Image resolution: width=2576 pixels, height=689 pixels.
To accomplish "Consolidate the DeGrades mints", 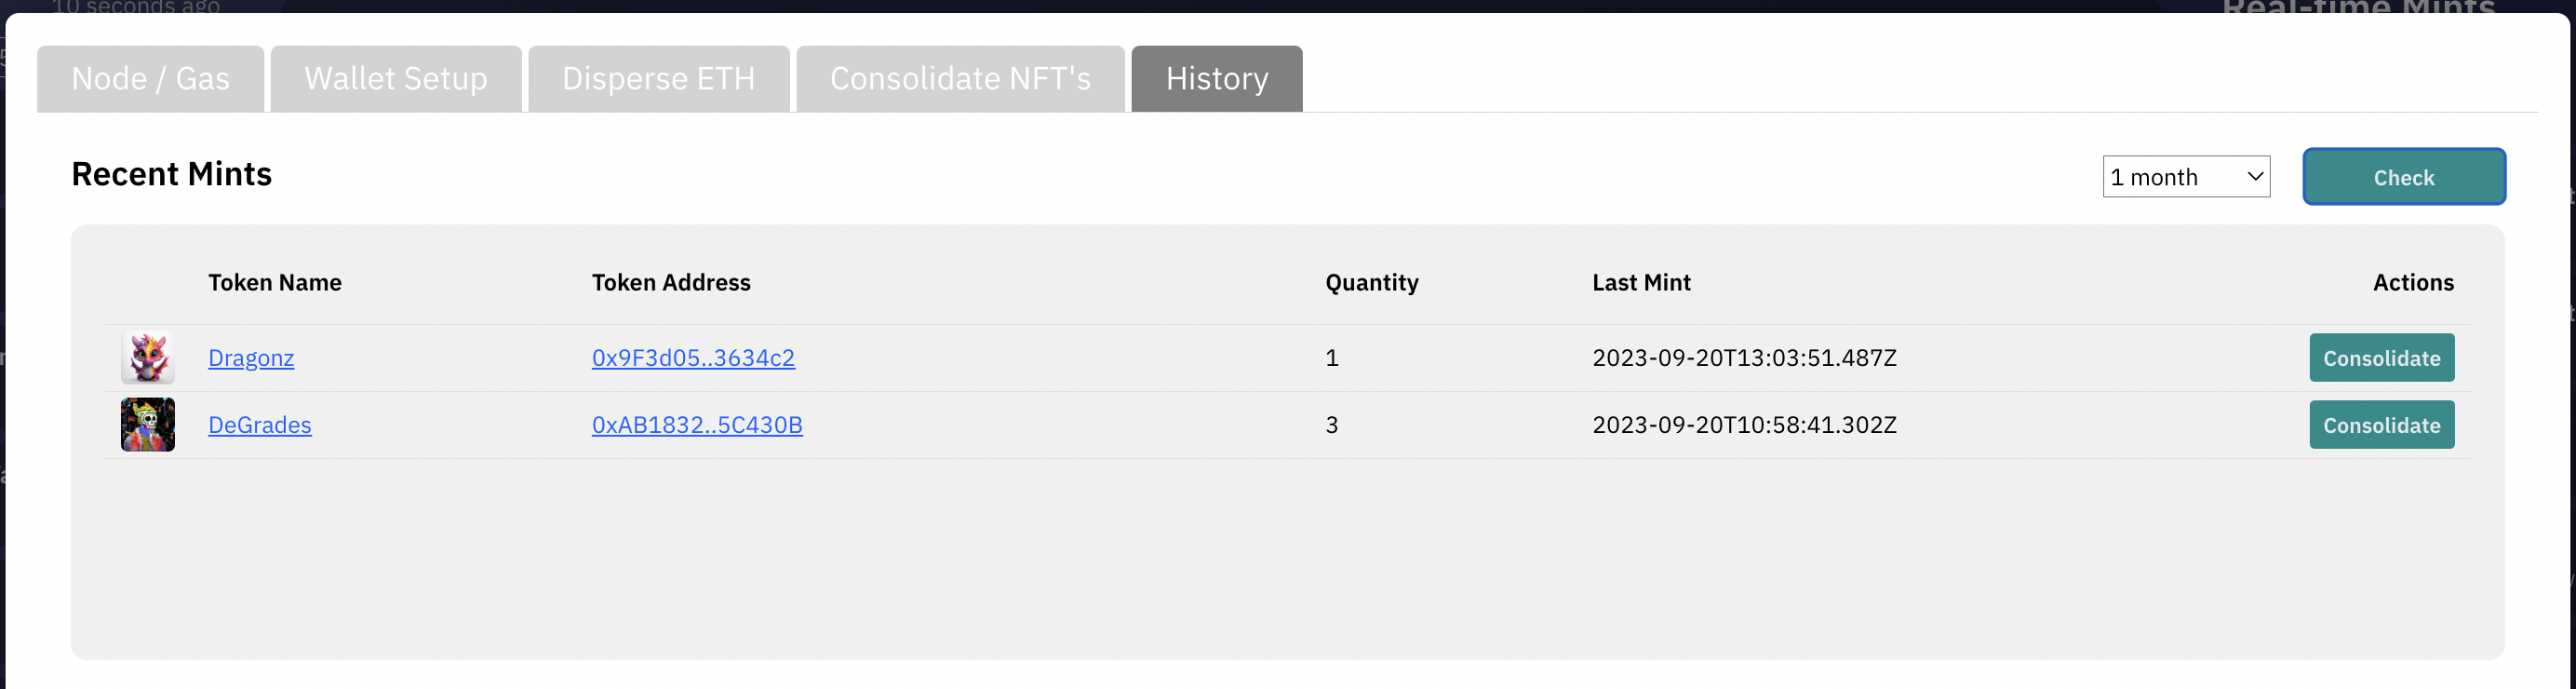I will 2381,425.
